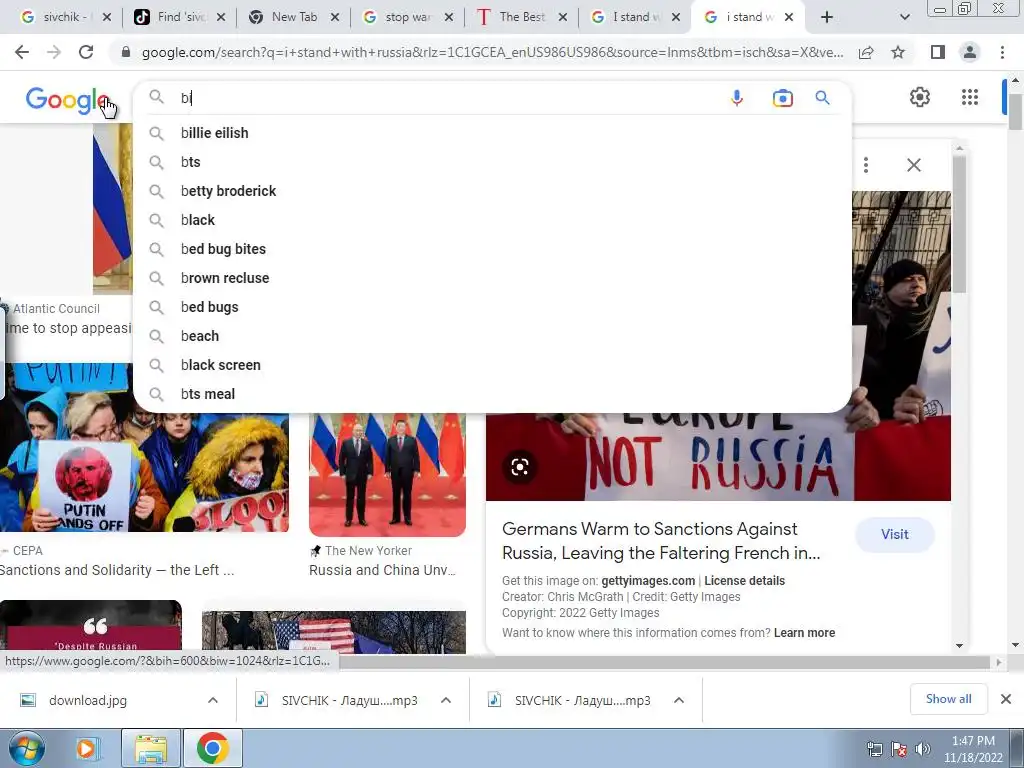The image size is (1024, 768).
Task: Click the image preview three-dot options
Action: coord(866,165)
